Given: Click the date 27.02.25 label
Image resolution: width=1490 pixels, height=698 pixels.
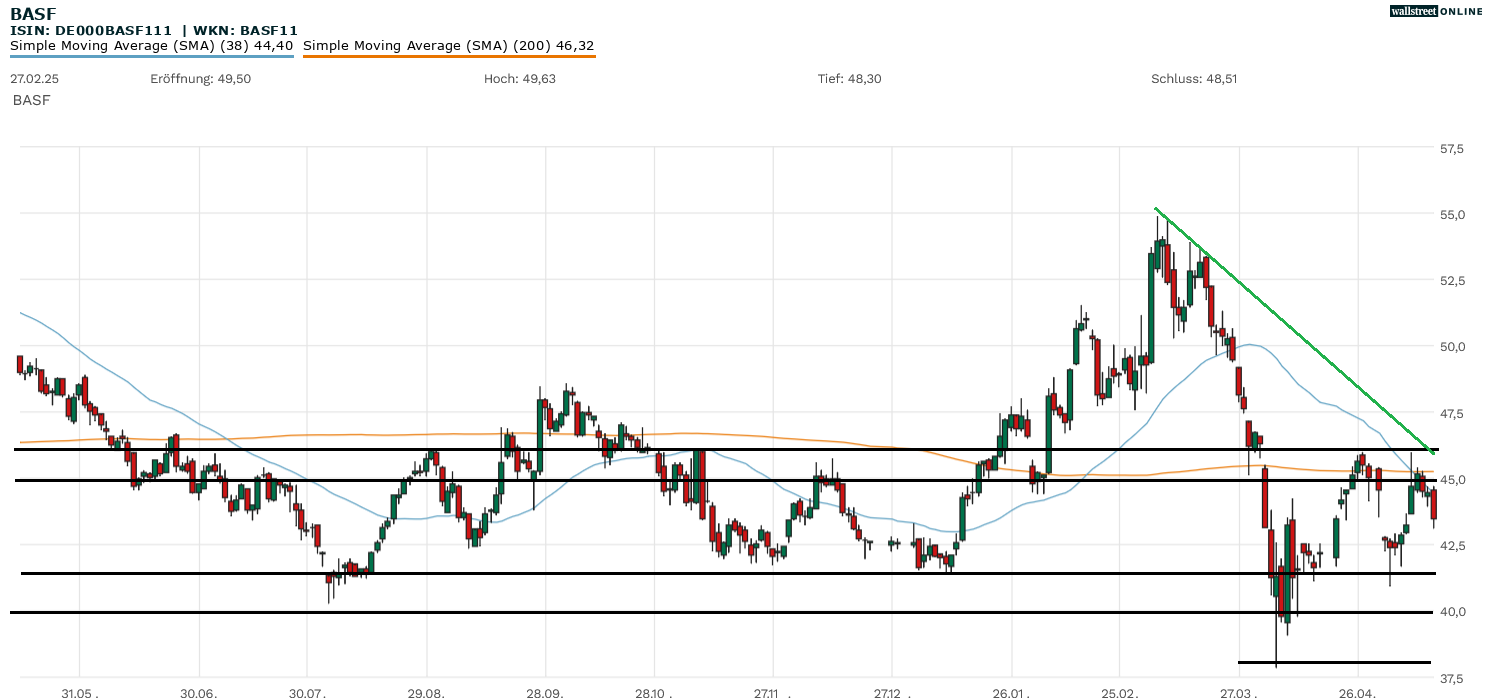Looking at the screenshot, I should coord(34,78).
